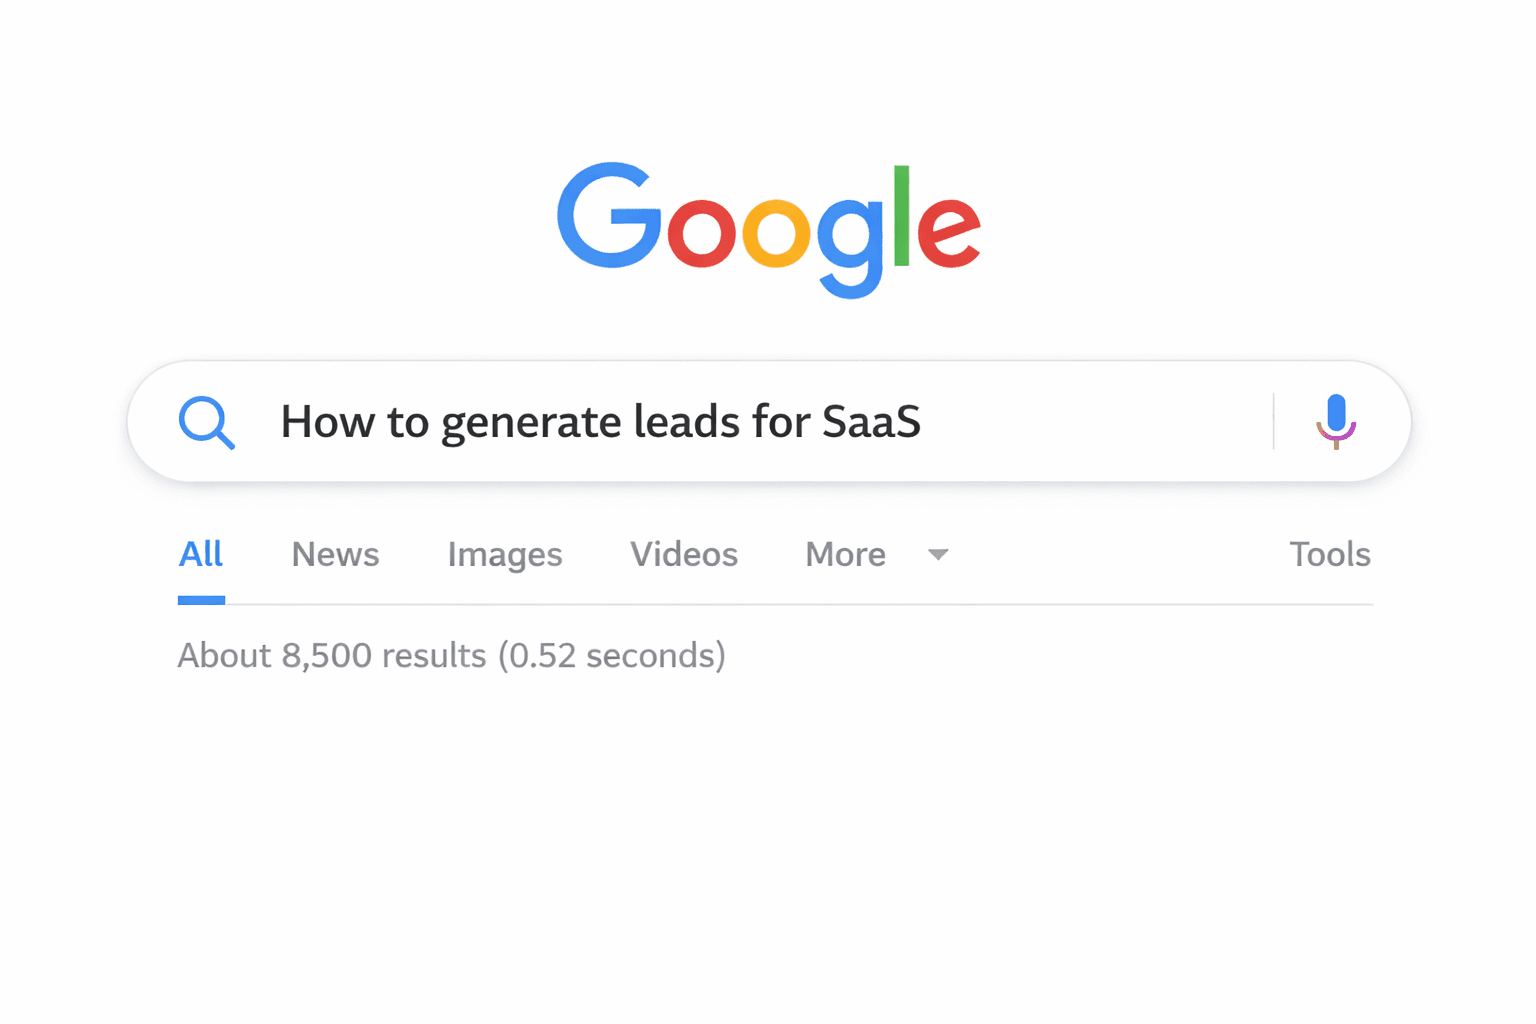Click the magnifying glass search icon
The height and width of the screenshot is (1024, 1536).
(206, 421)
